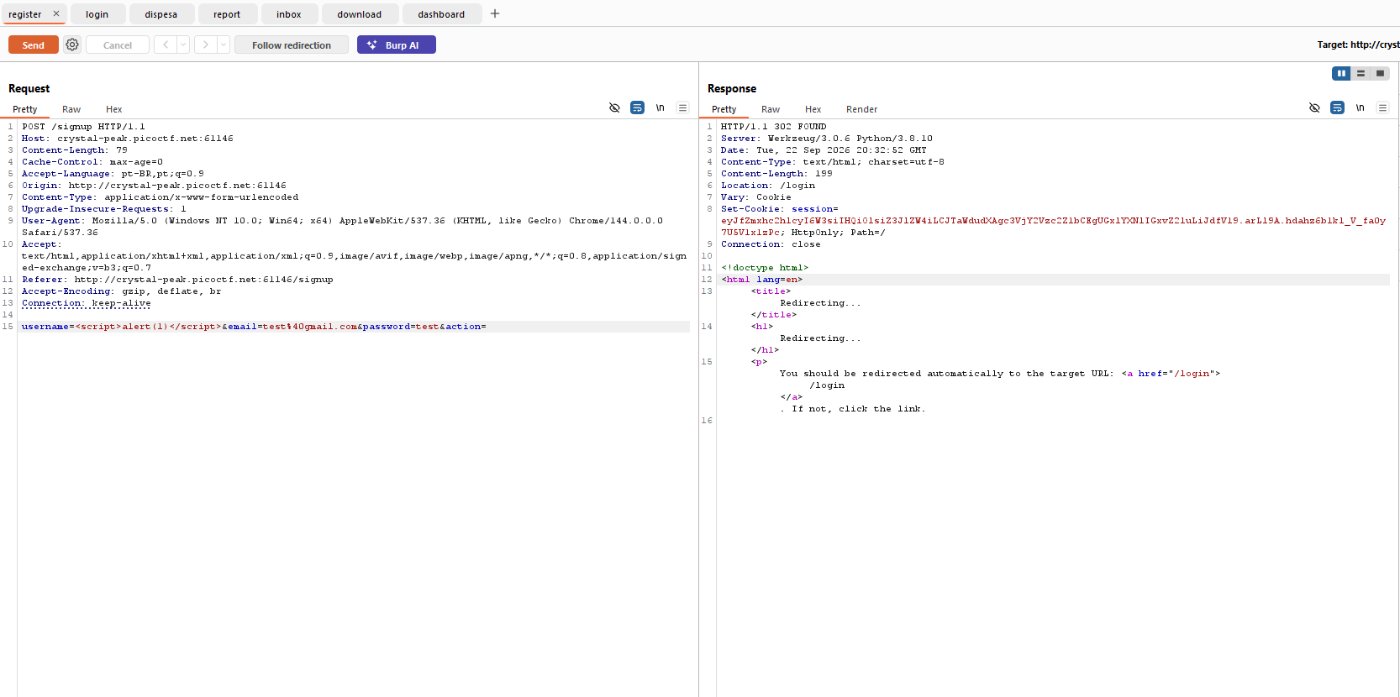
Task: Select combined tabbed layout view
Action: (x=1380, y=73)
